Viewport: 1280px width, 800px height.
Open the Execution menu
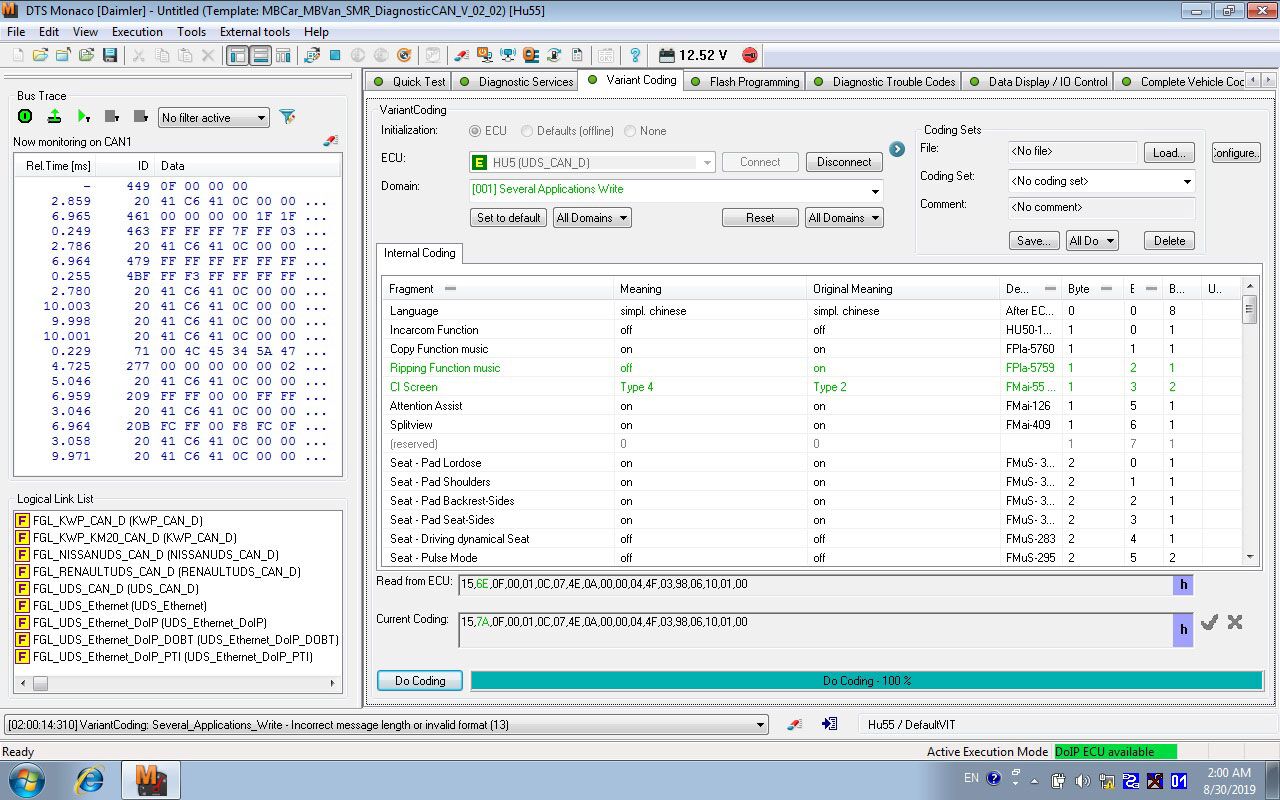(137, 32)
